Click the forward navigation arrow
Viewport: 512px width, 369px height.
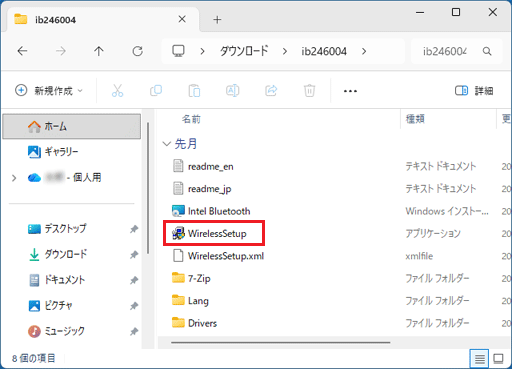pyautogui.click(x=60, y=51)
